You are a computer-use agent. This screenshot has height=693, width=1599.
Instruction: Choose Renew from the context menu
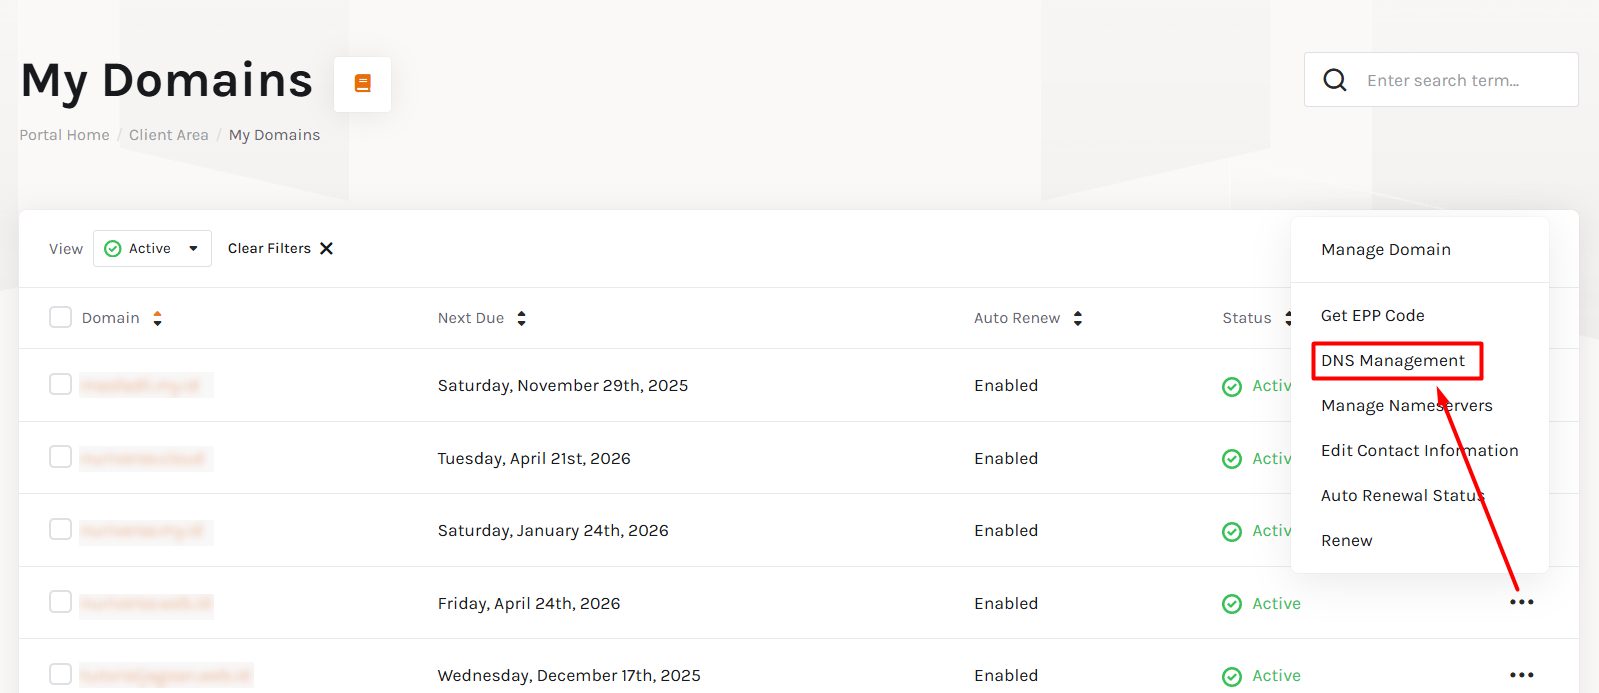tap(1346, 541)
